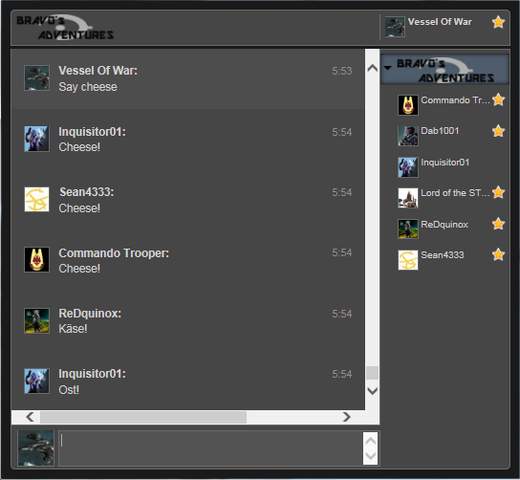Click Vessel Of War avatar in the header
Screen dimensions: 520x480
pos(395,26)
